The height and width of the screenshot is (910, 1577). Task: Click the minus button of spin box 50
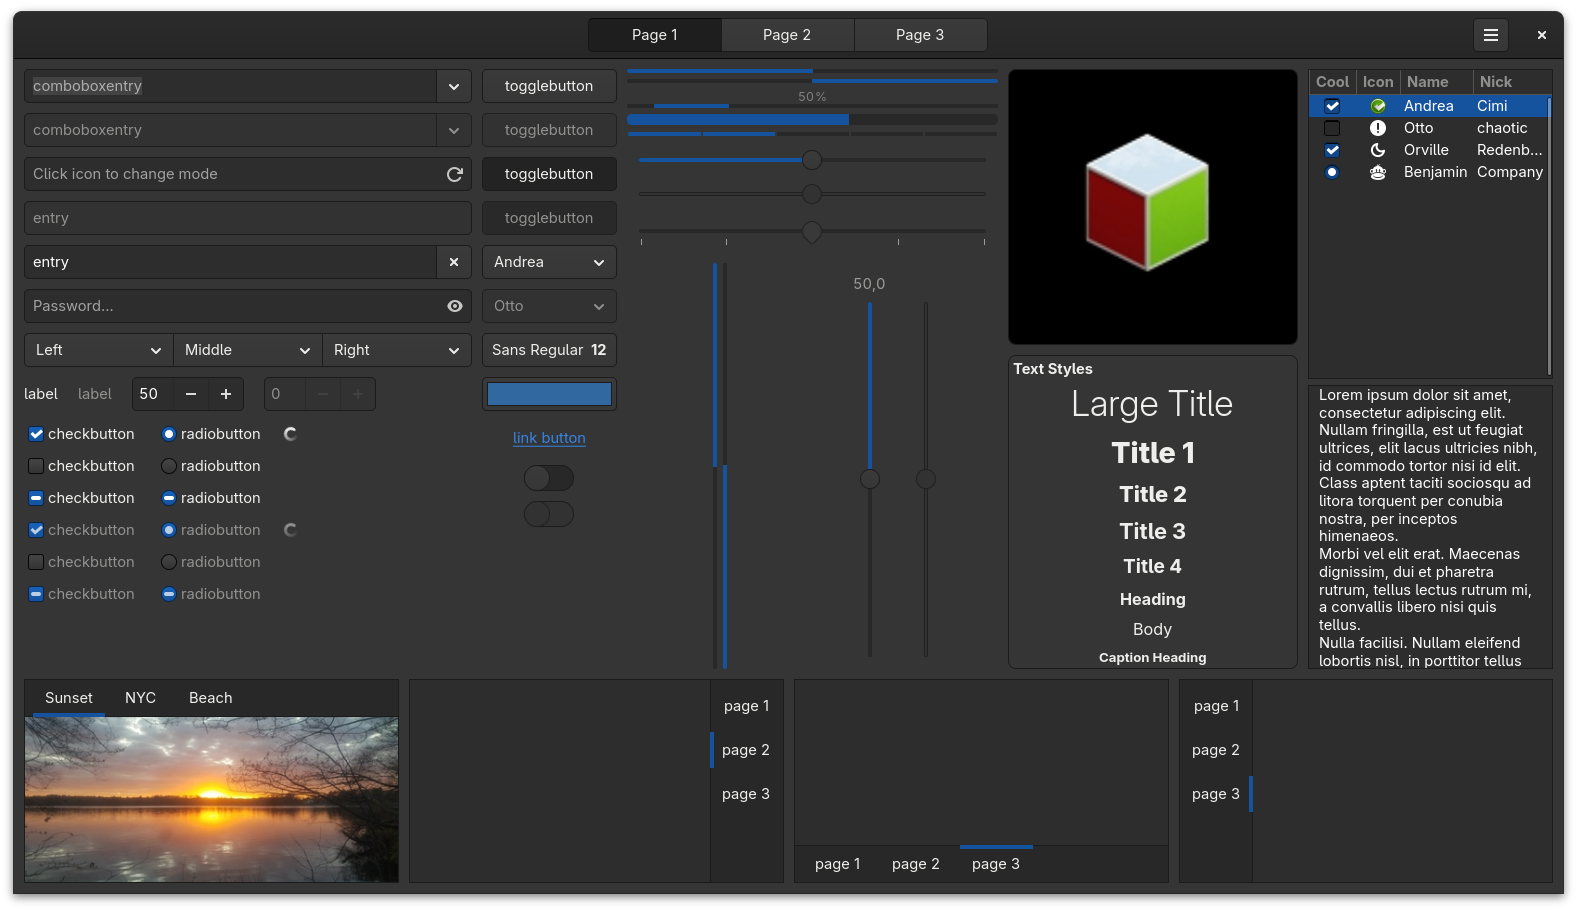coord(190,394)
